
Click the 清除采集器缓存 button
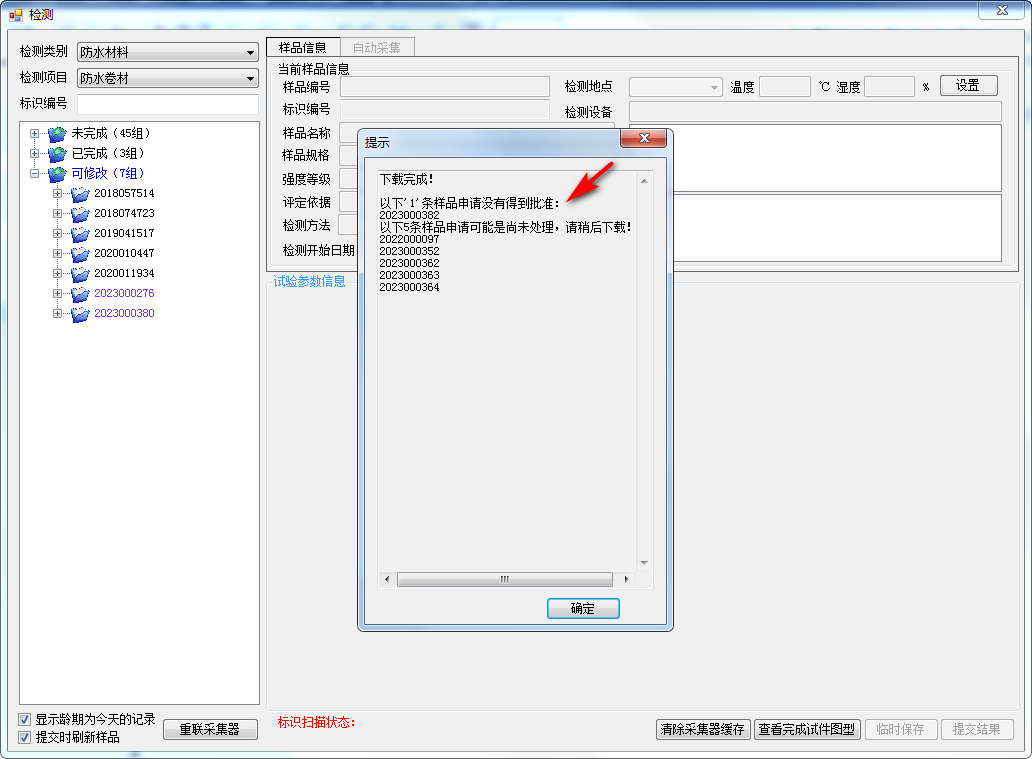pos(702,729)
